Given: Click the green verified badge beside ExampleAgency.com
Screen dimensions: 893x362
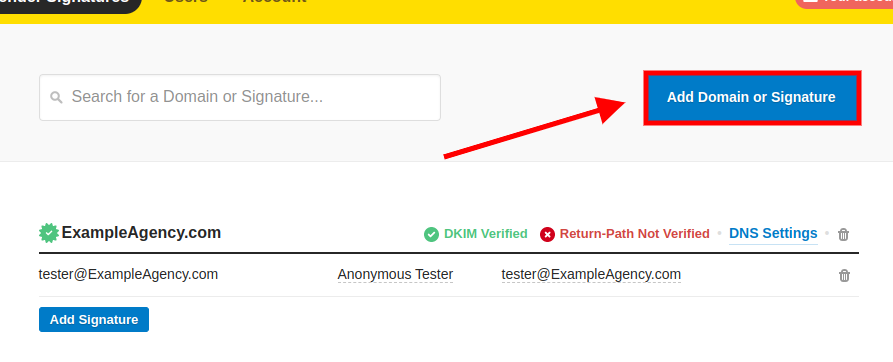Looking at the screenshot, I should click(x=49, y=233).
